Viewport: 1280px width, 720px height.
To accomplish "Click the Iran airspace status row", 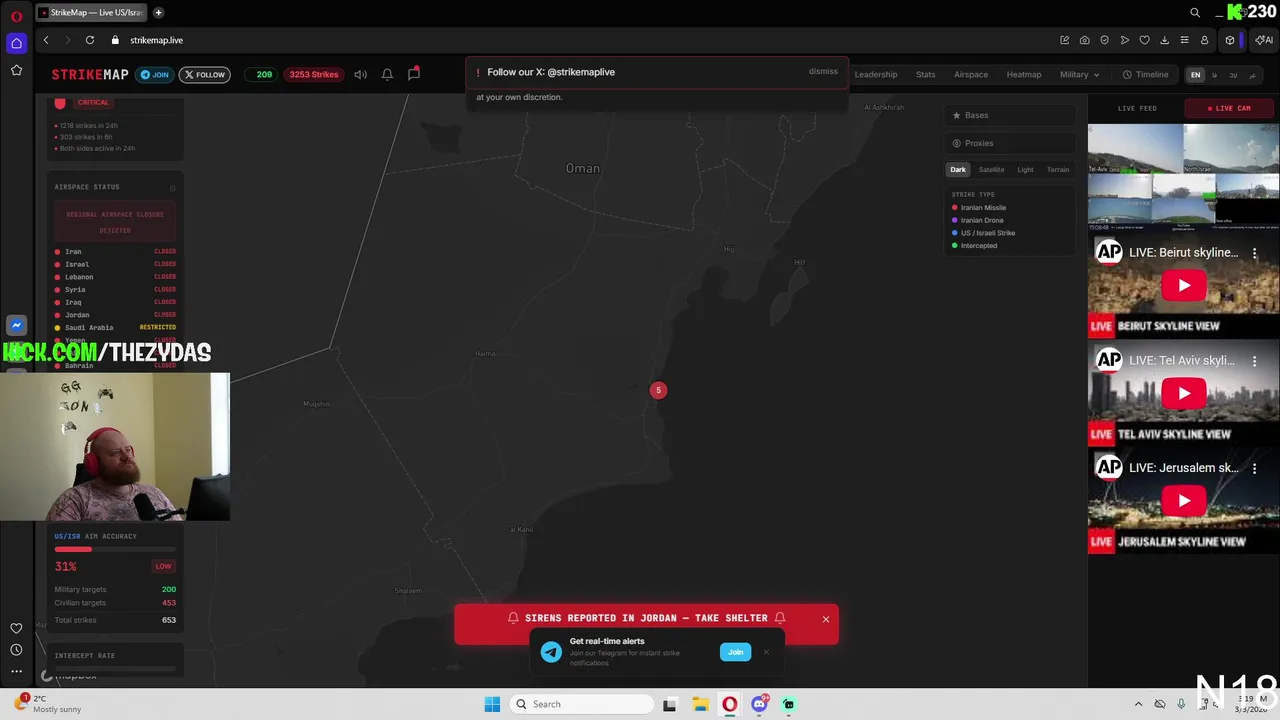I will [x=115, y=251].
